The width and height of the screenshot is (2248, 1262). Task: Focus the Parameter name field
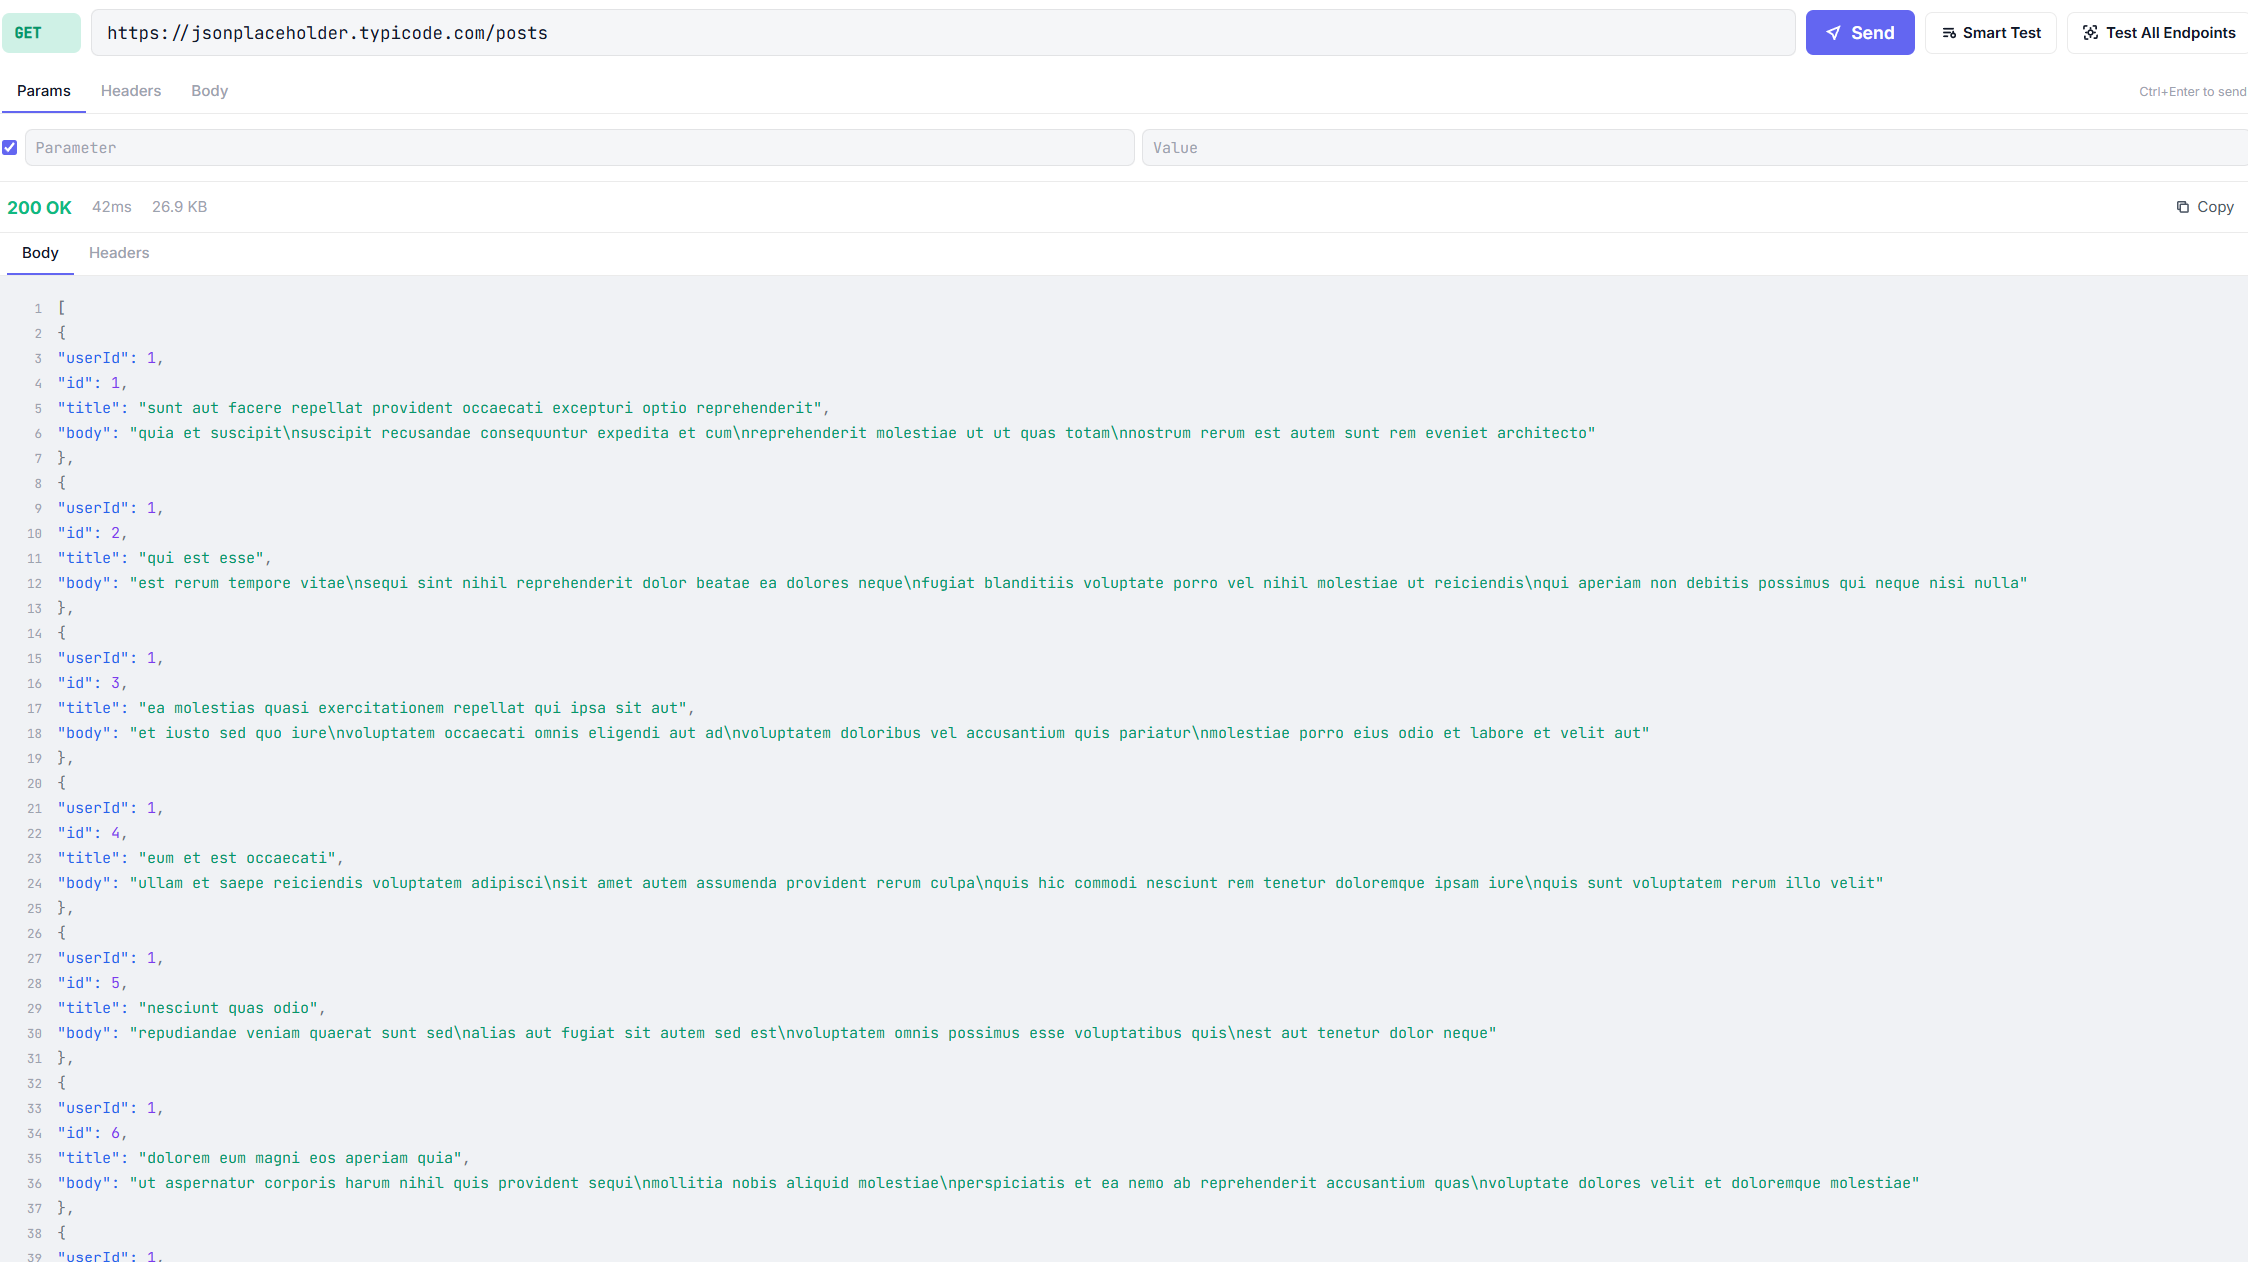580,148
